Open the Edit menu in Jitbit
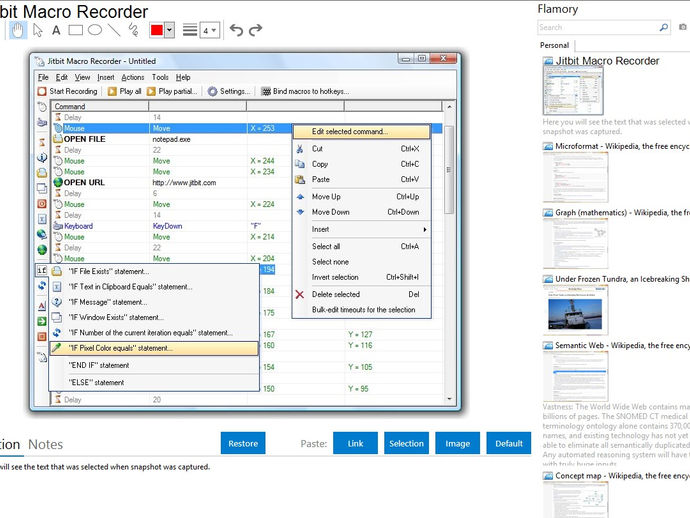 click(x=62, y=77)
